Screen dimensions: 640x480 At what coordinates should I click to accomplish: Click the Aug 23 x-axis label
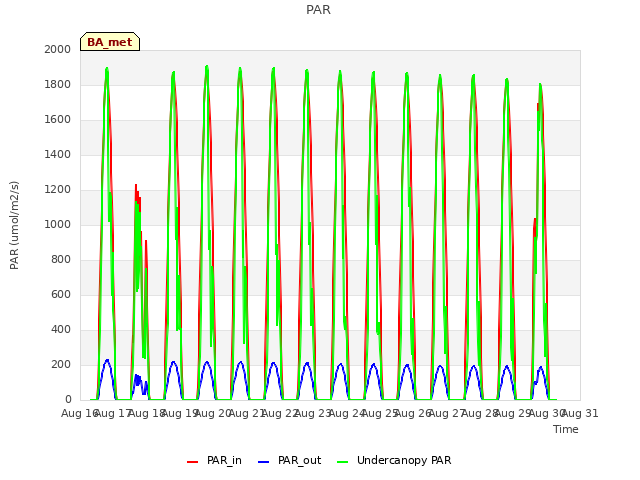(x=313, y=413)
